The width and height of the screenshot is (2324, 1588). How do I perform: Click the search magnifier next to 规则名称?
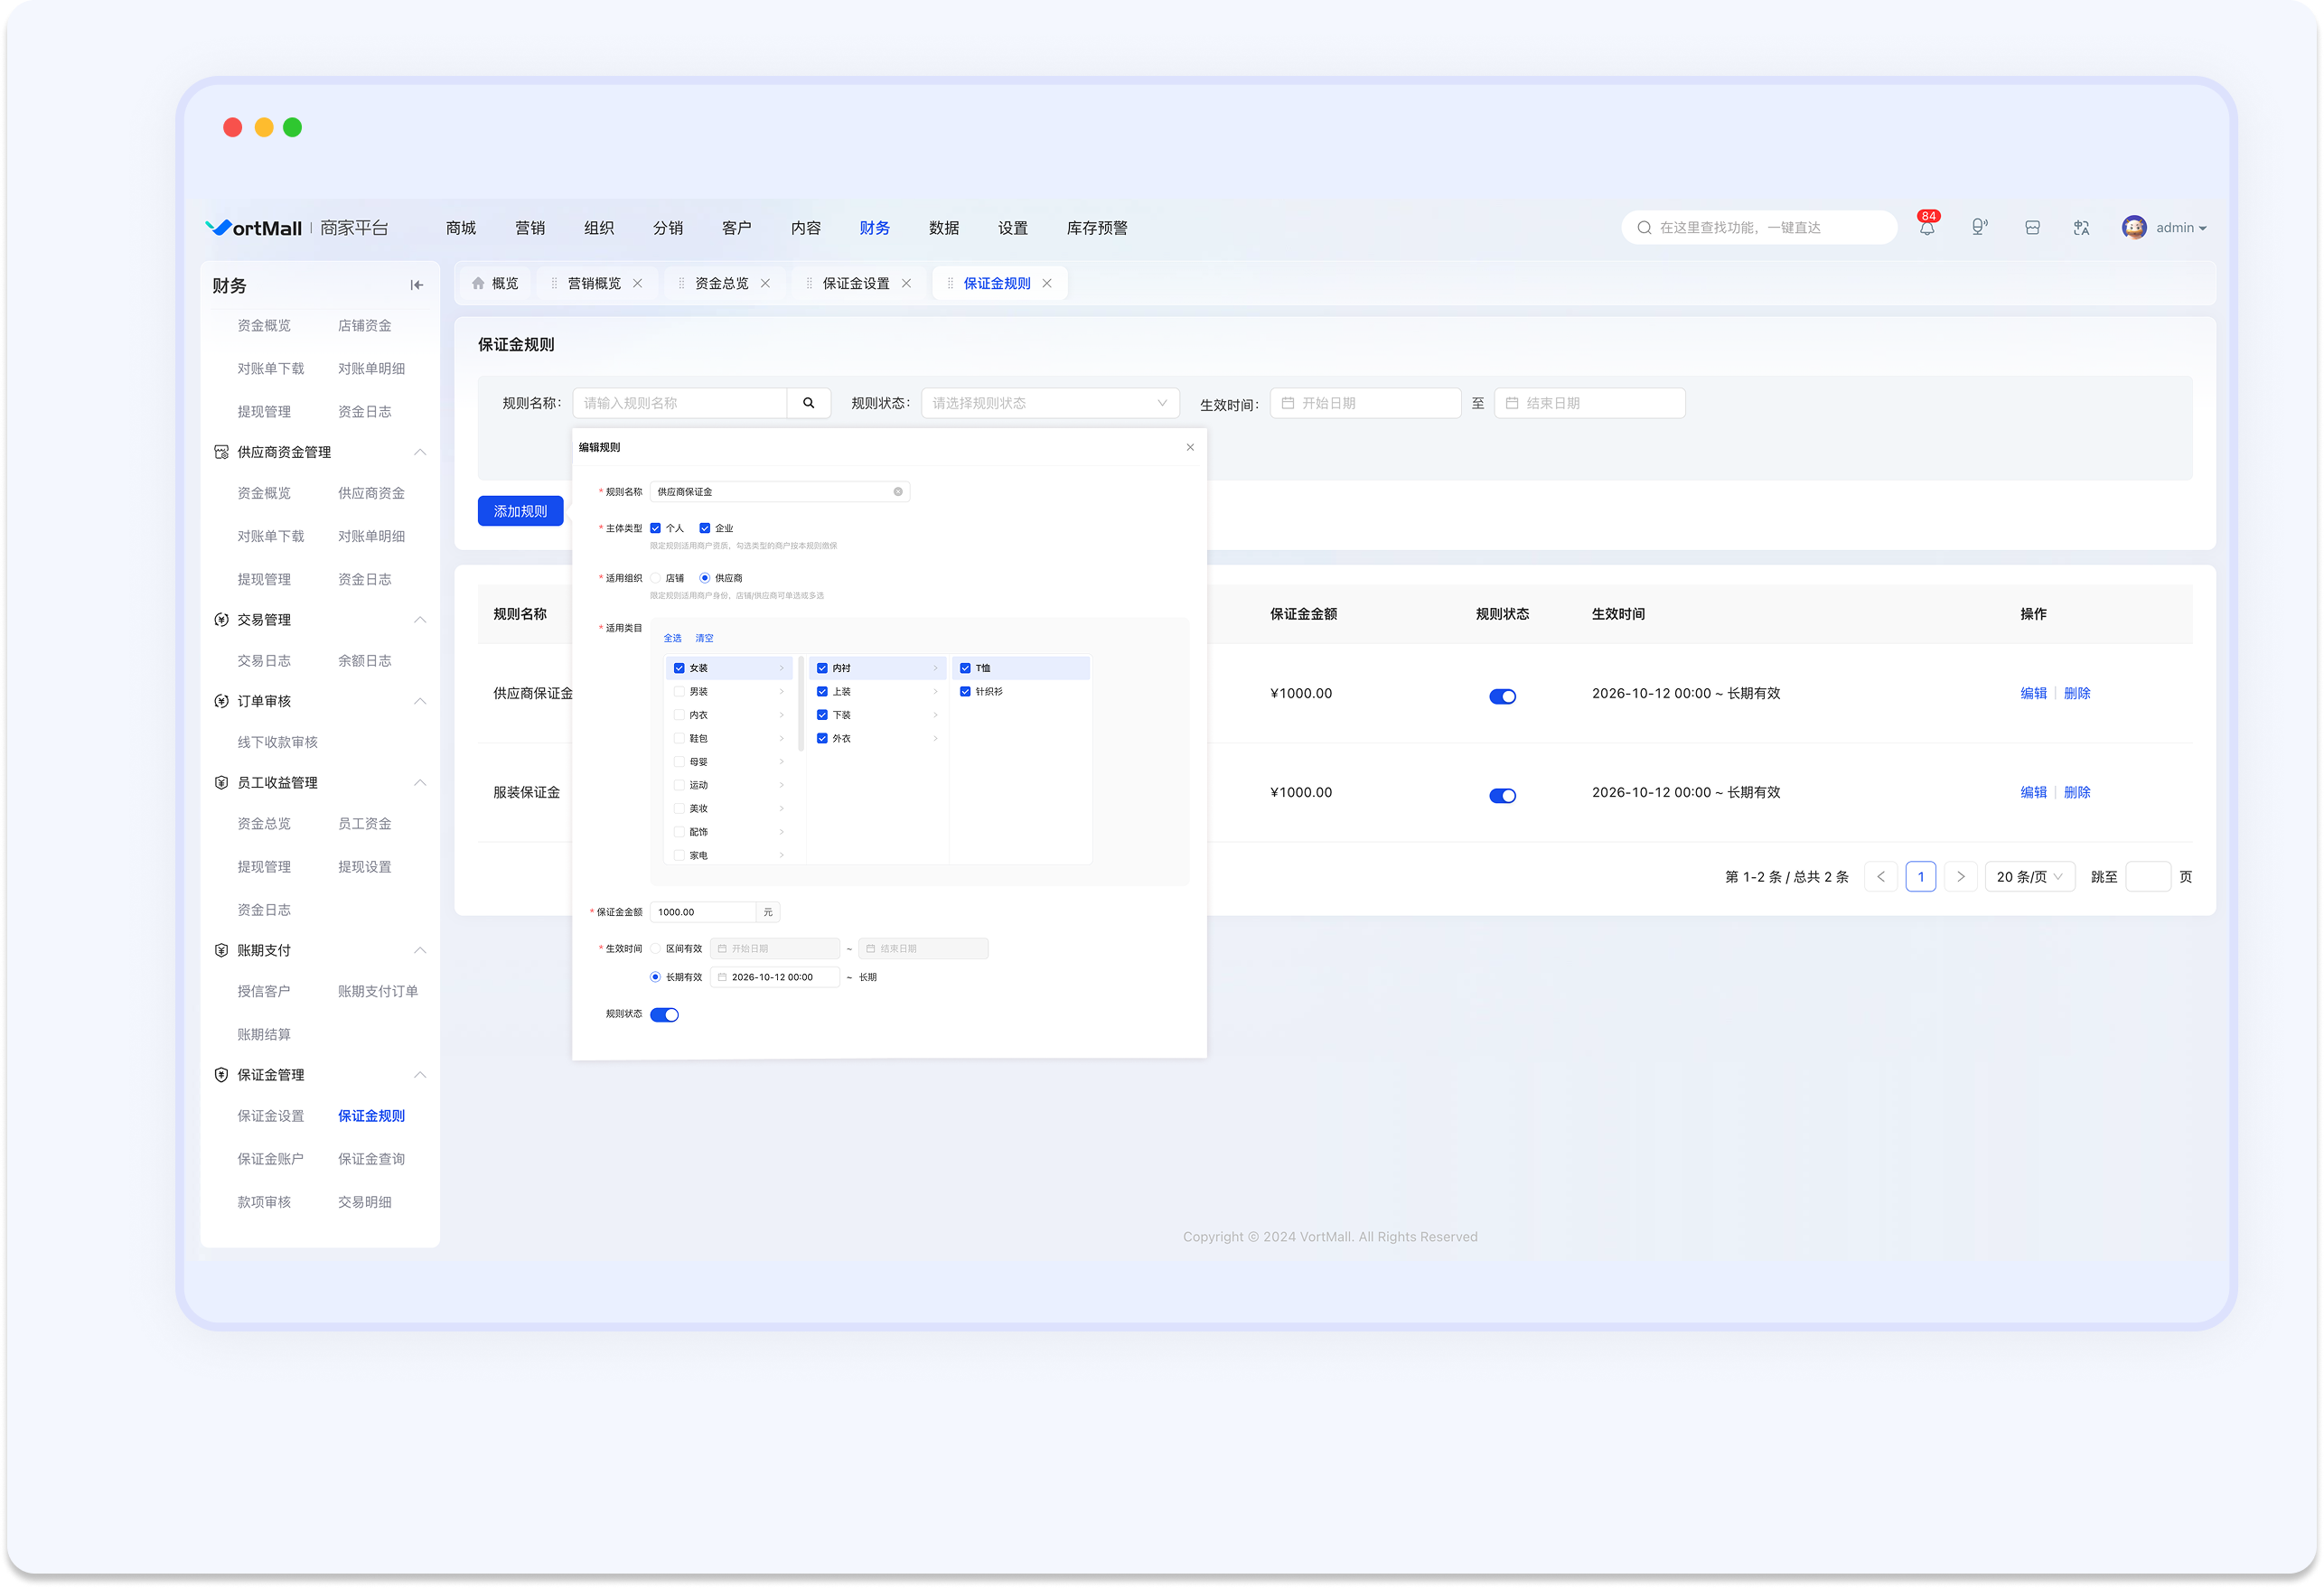click(808, 403)
